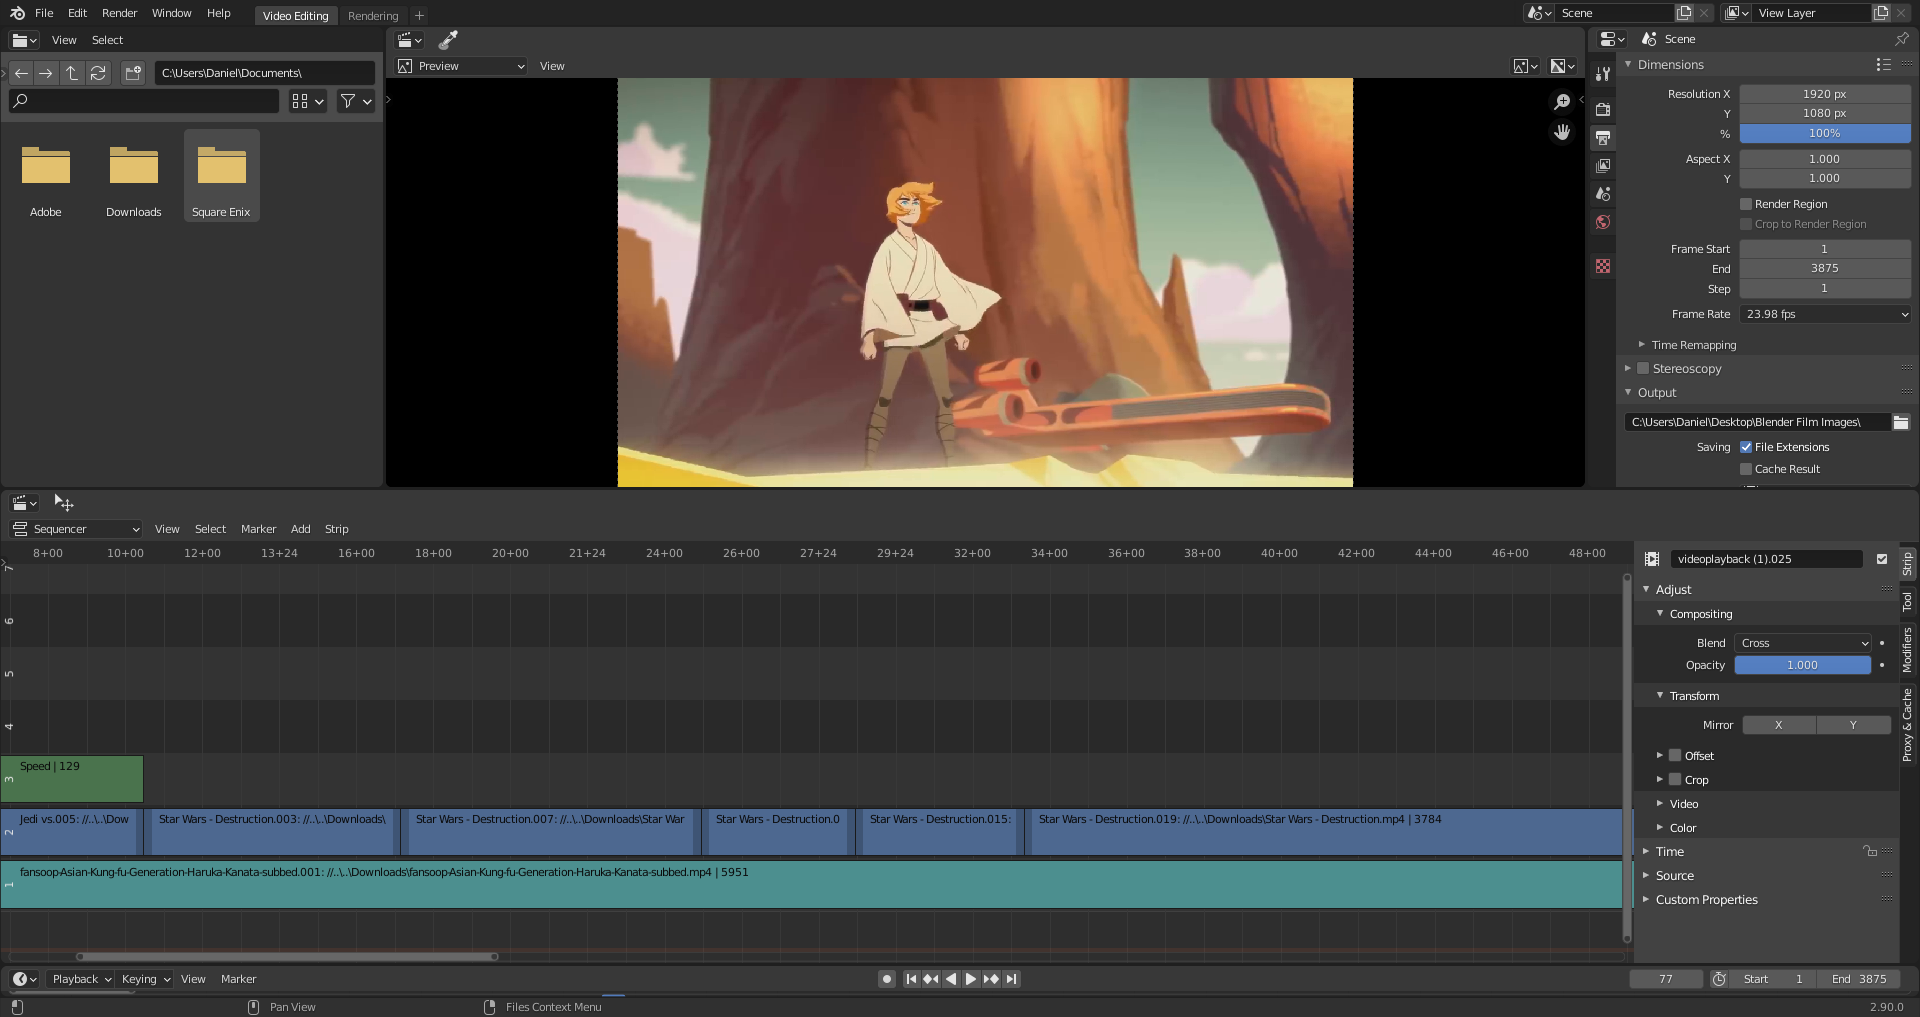This screenshot has width=1920, height=1017.
Task: Open the Texture properties checker tab
Action: click(1603, 266)
